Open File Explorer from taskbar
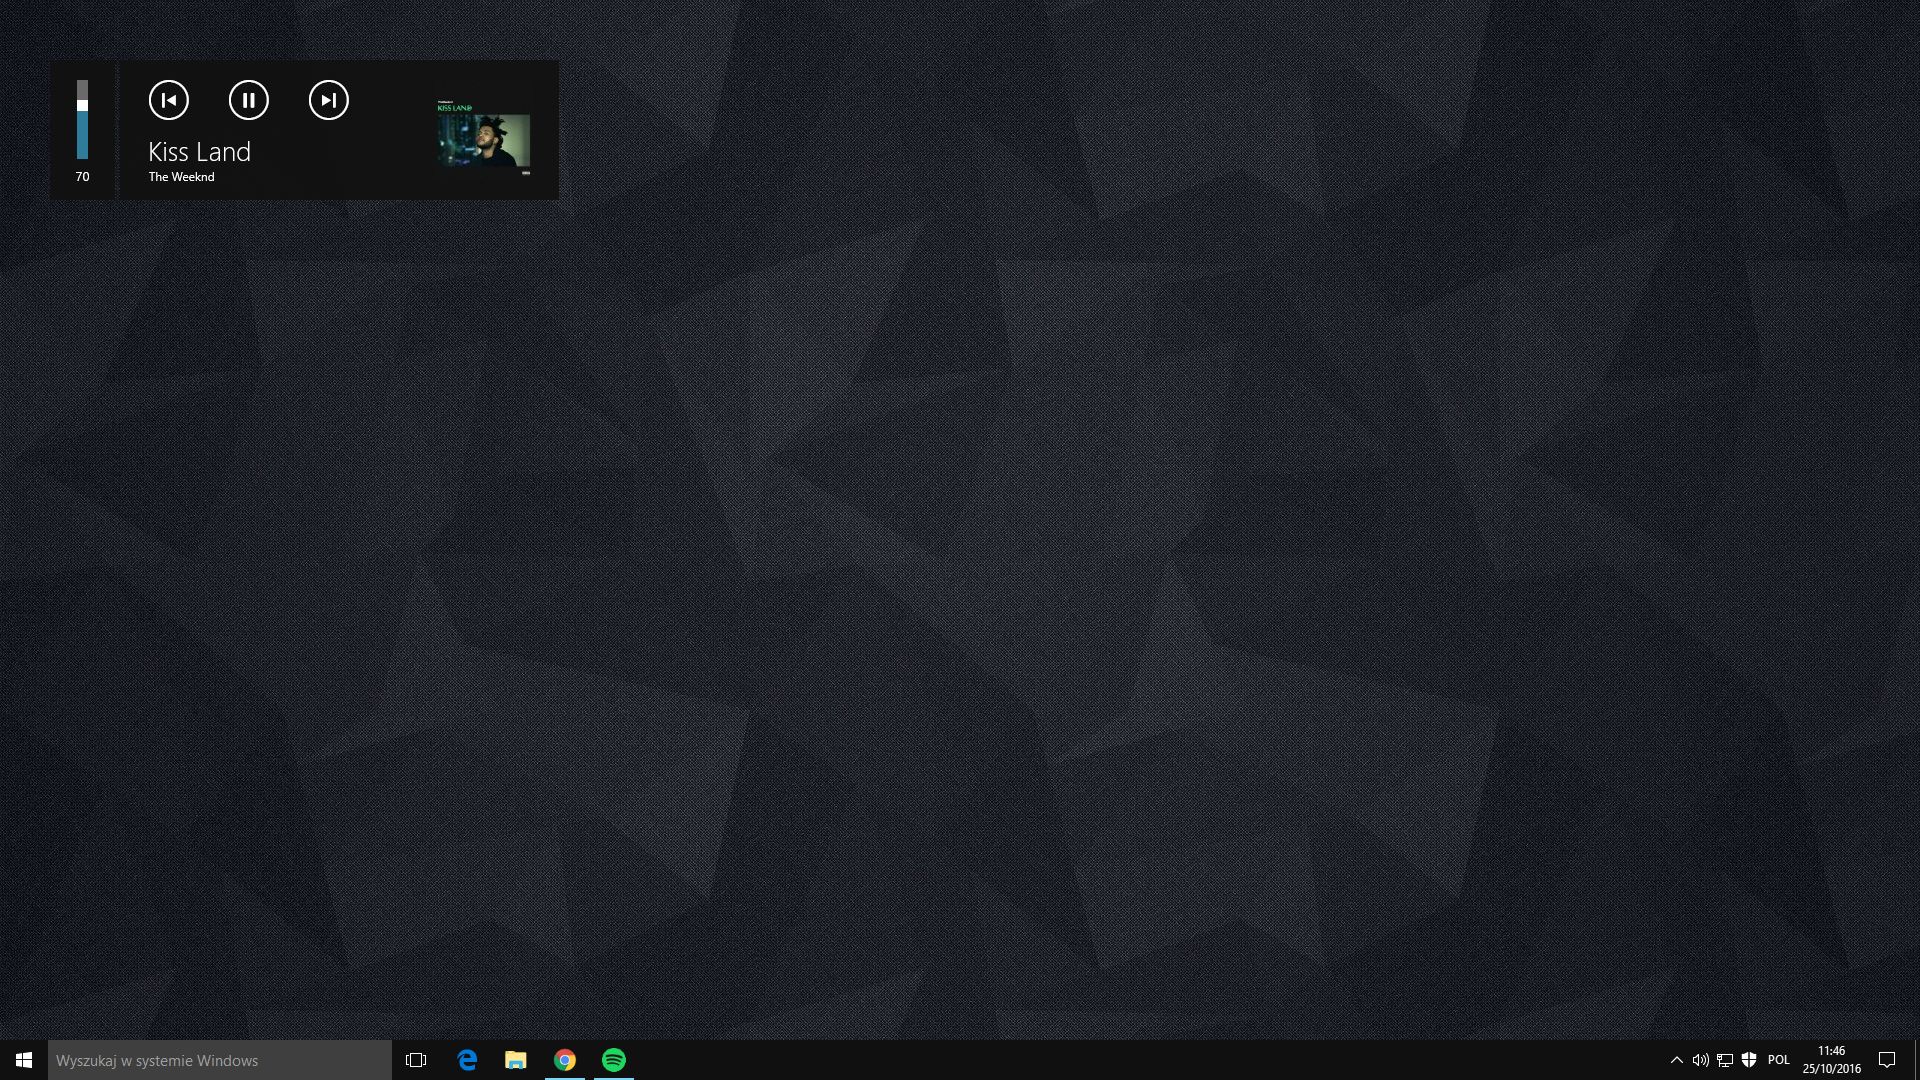 516,1060
